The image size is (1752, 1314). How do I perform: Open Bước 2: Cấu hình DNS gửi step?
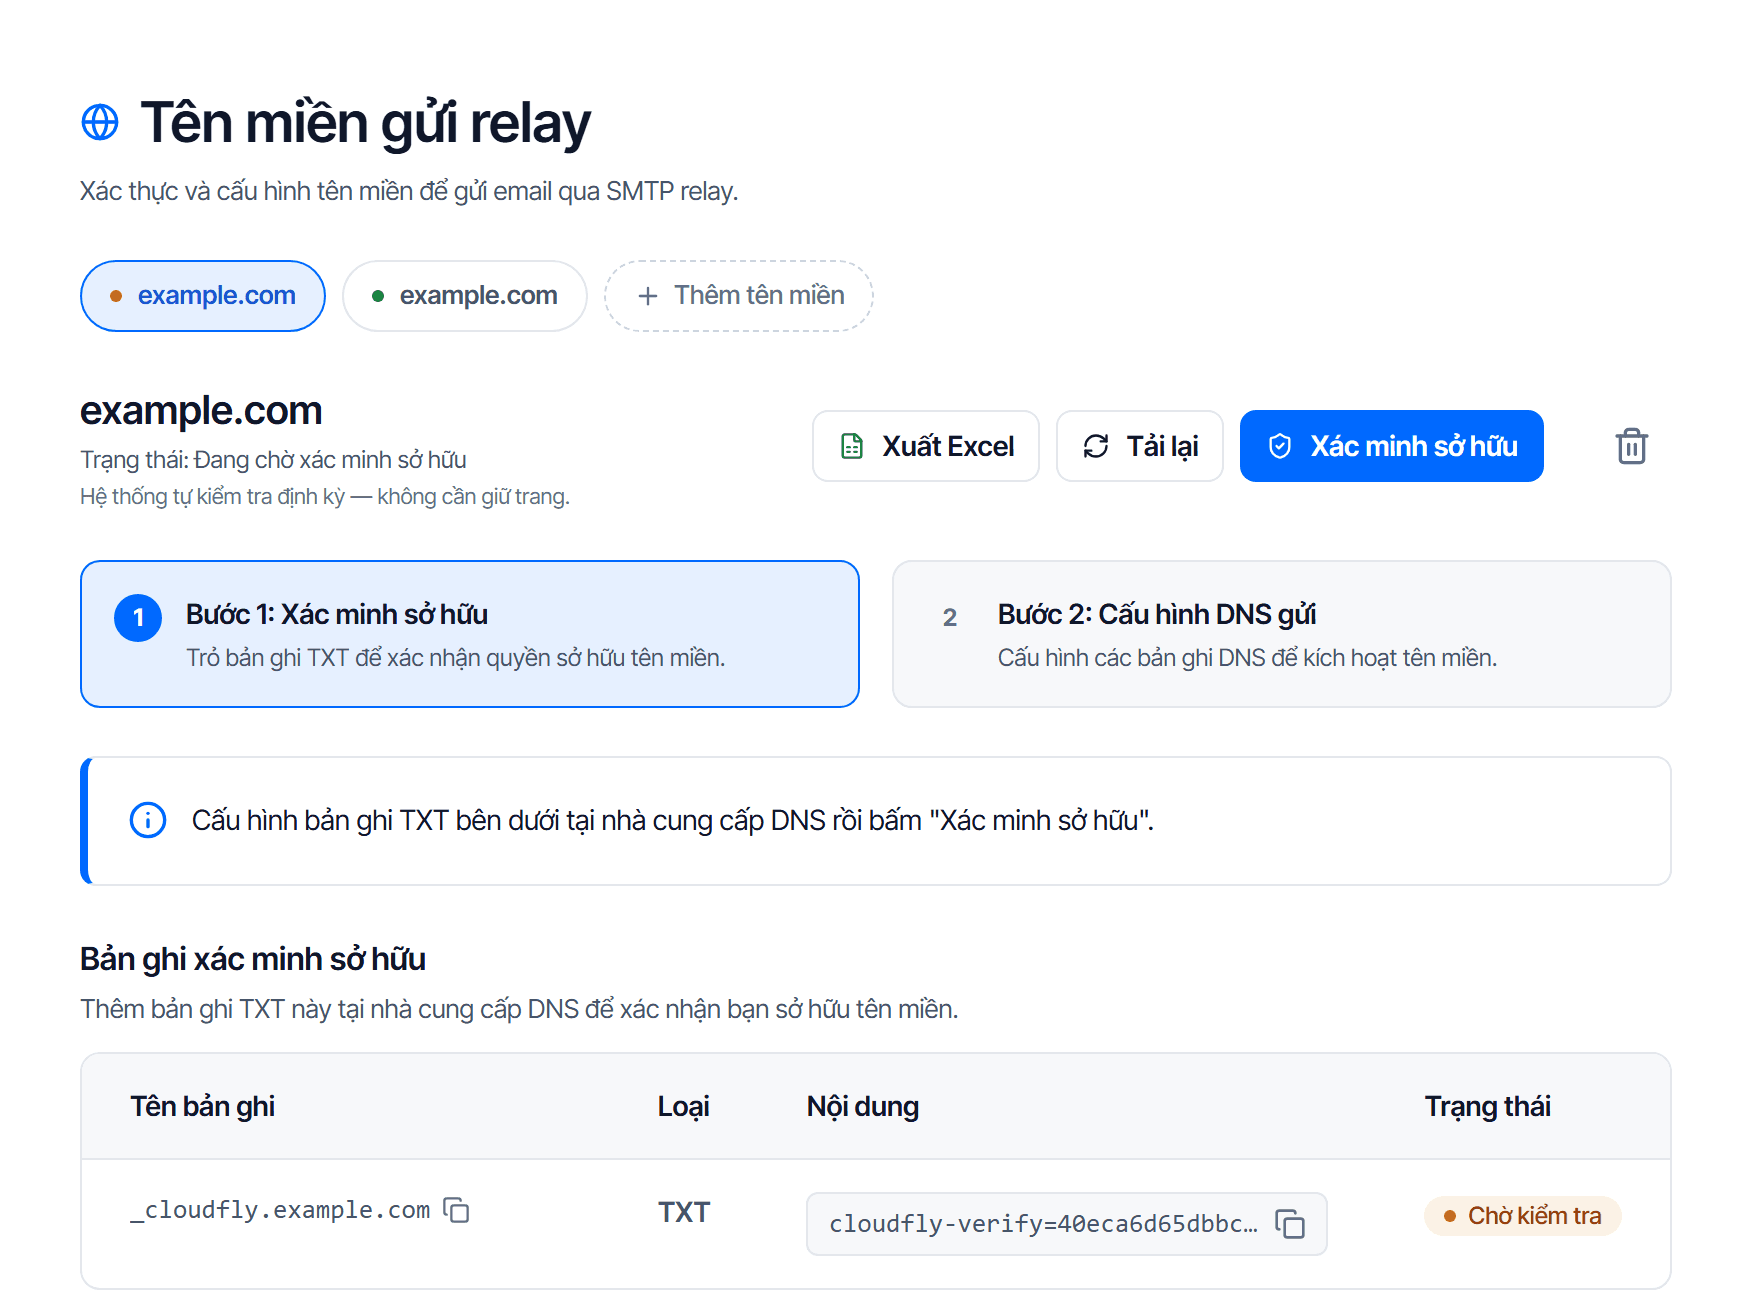(1282, 634)
